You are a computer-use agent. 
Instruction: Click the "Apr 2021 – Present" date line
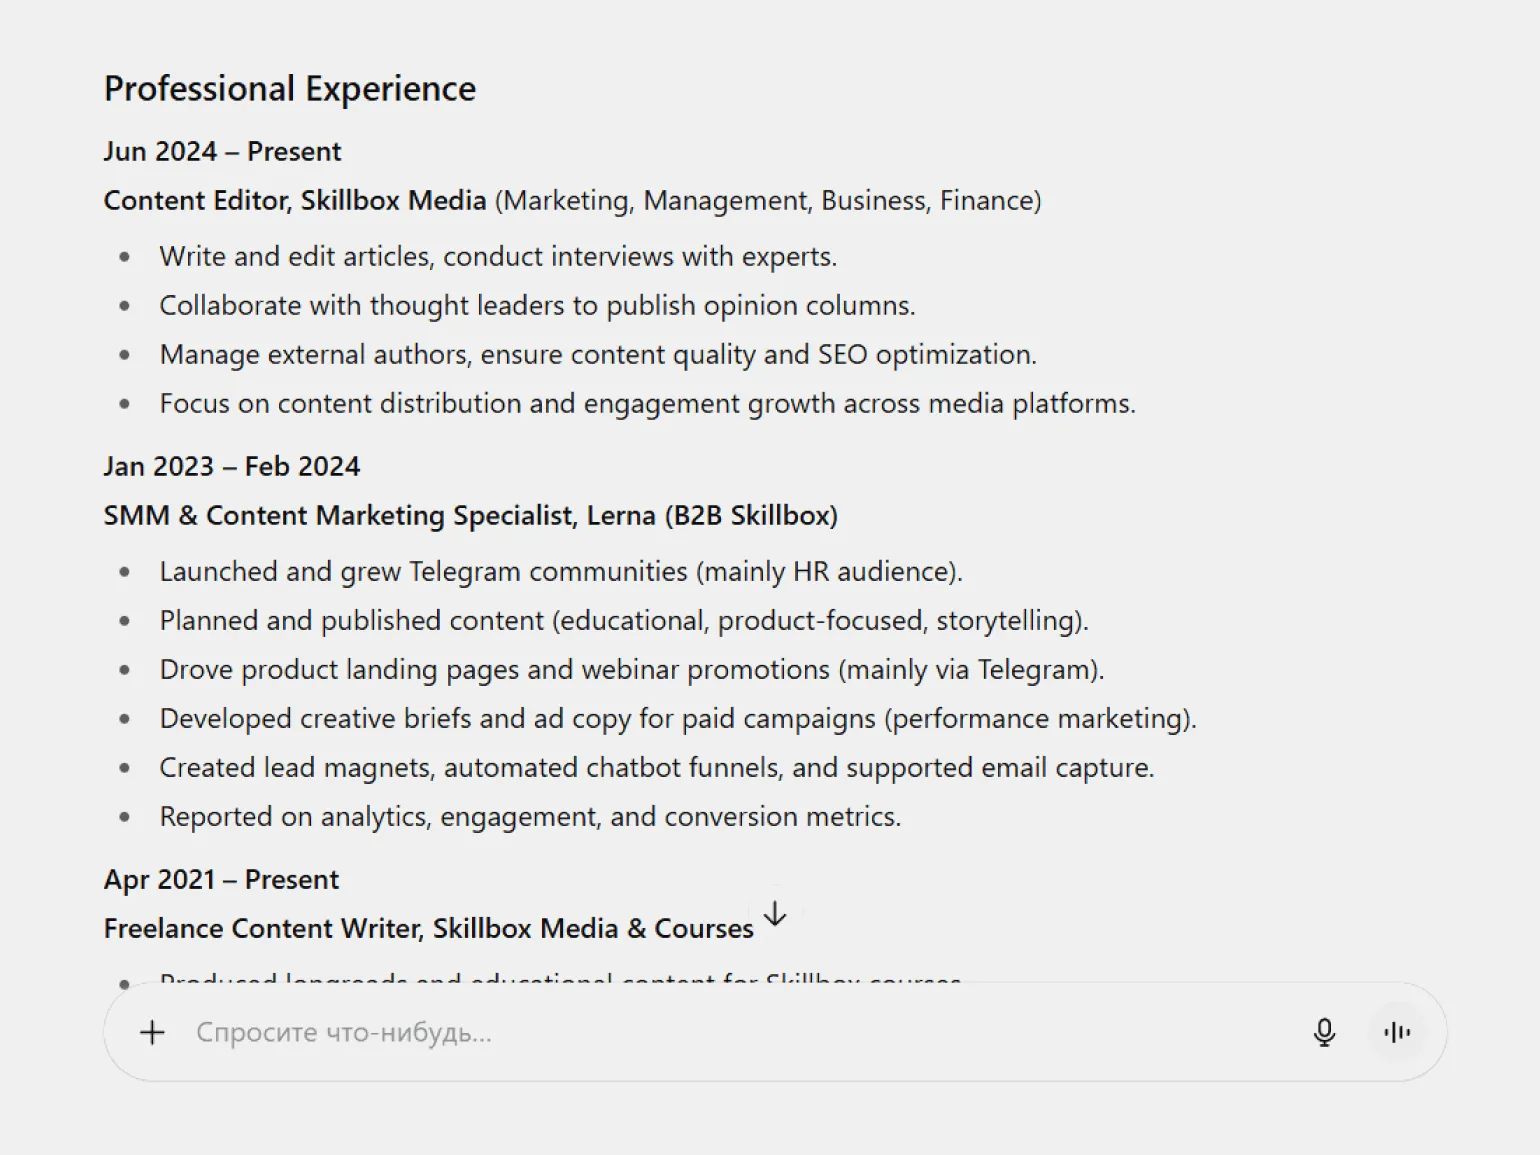(221, 880)
